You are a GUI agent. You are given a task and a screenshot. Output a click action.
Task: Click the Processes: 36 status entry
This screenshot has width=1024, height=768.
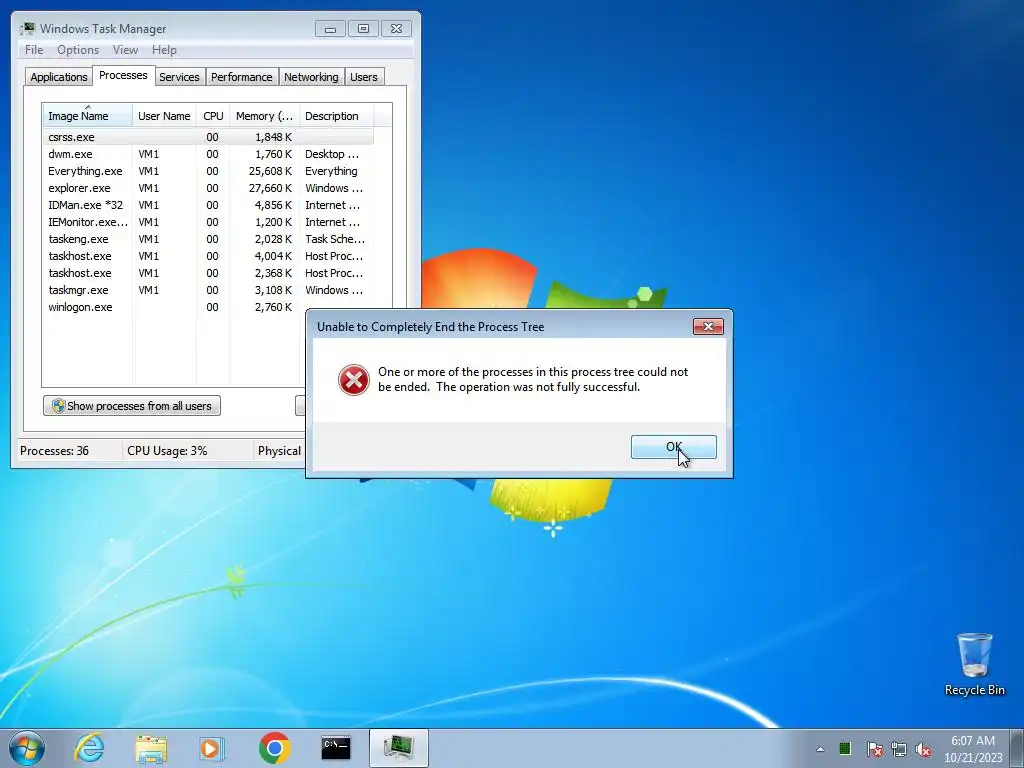[x=54, y=451]
